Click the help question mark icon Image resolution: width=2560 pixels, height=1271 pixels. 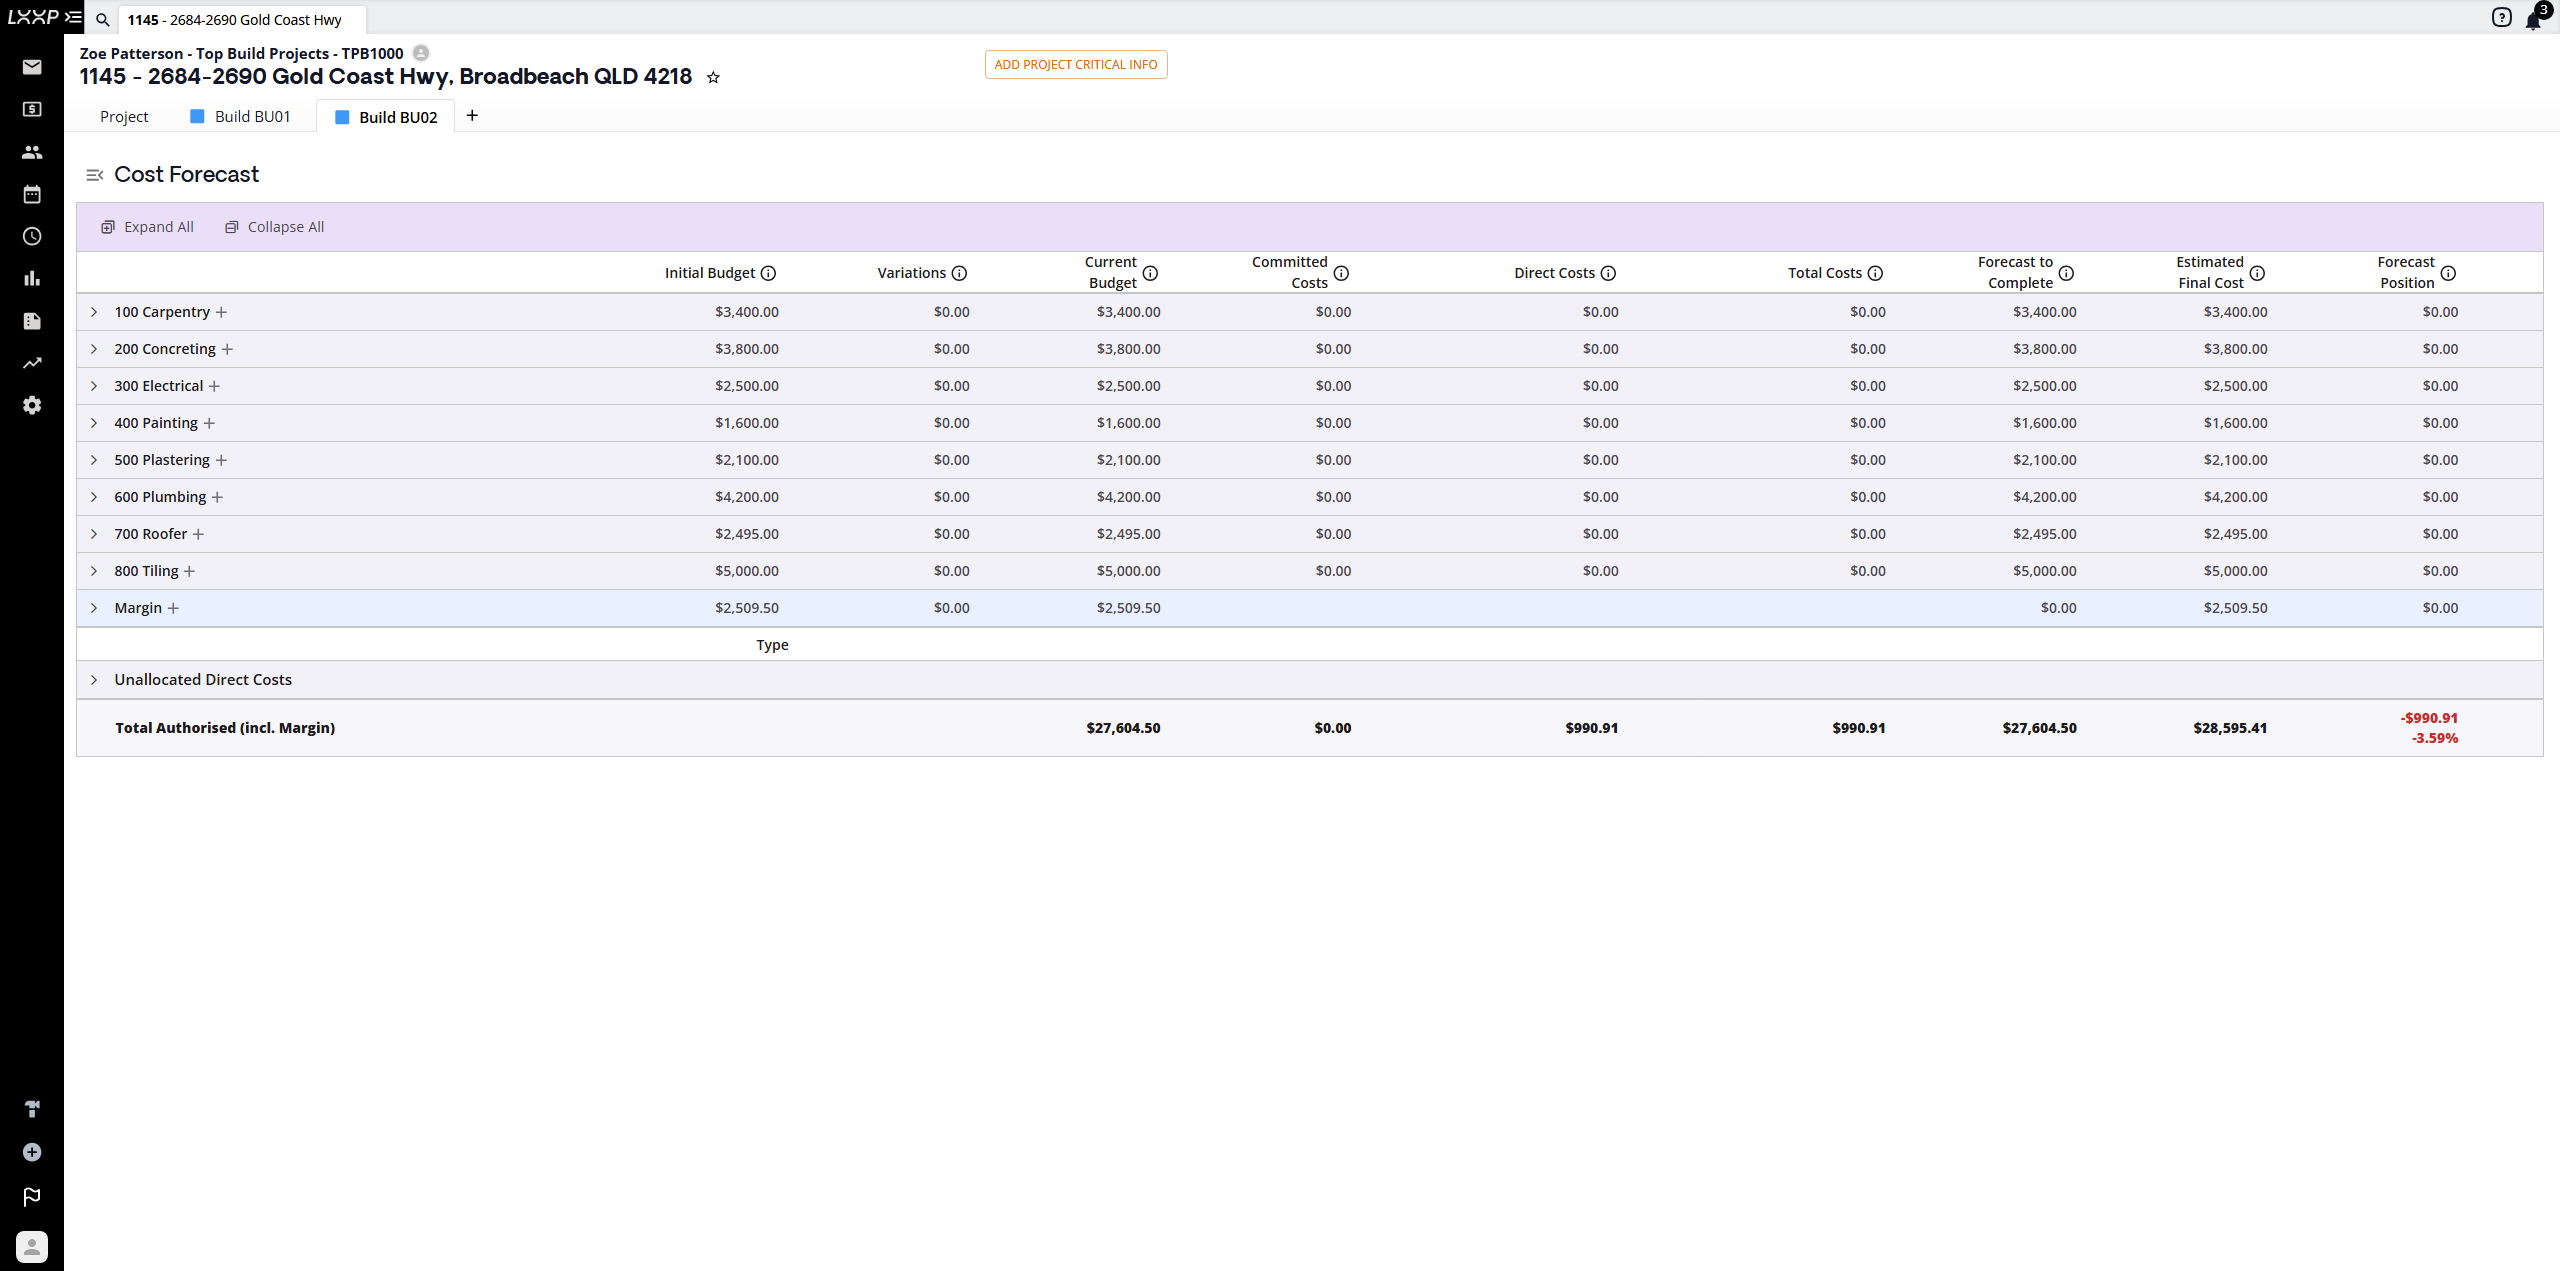coord(2501,17)
